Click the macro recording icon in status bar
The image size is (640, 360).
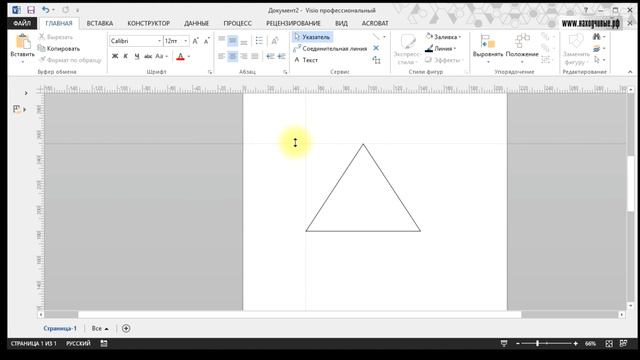tap(104, 344)
